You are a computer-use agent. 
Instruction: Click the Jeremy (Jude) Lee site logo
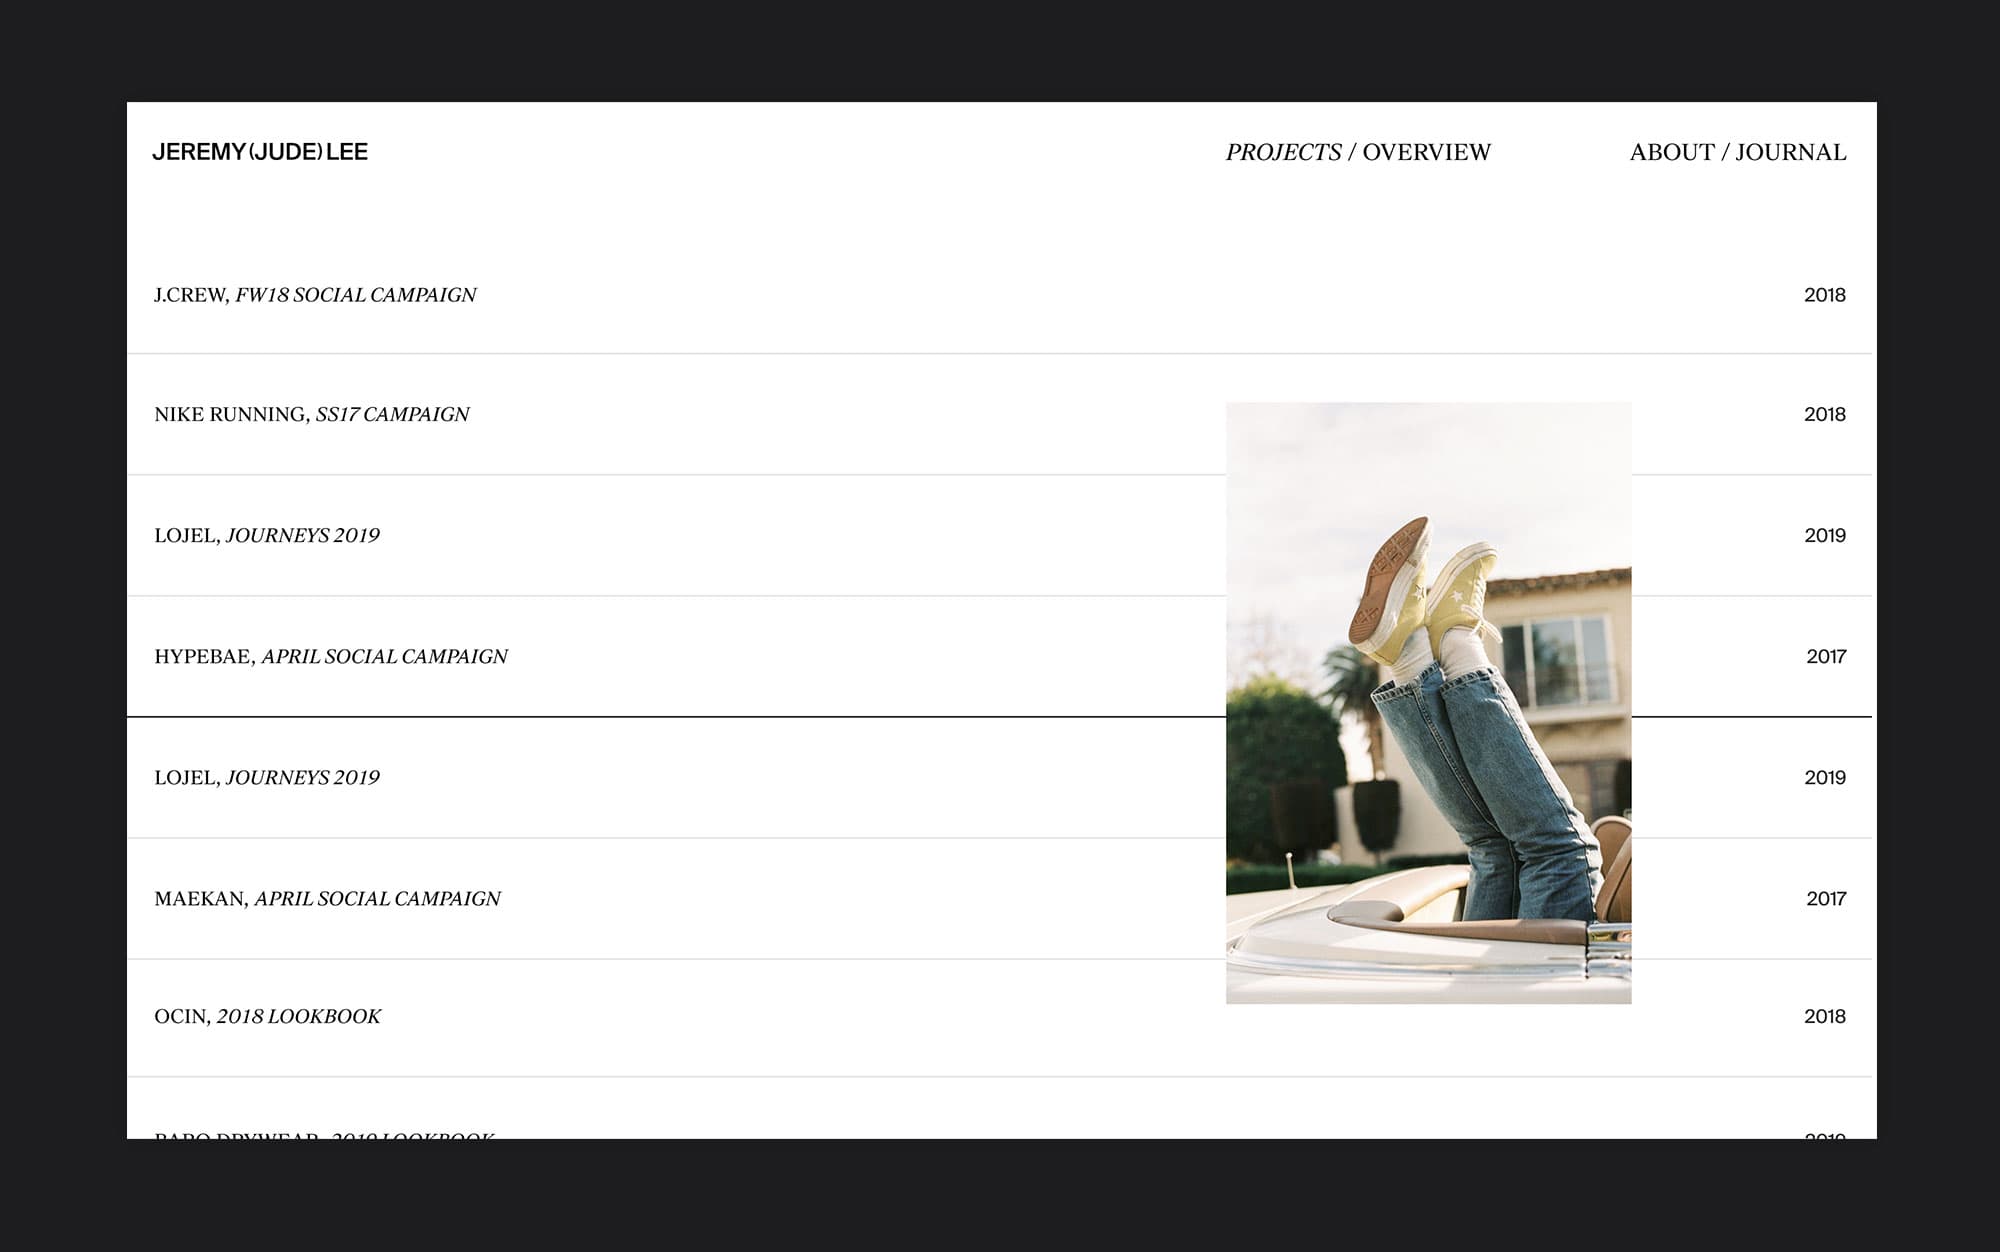[260, 152]
